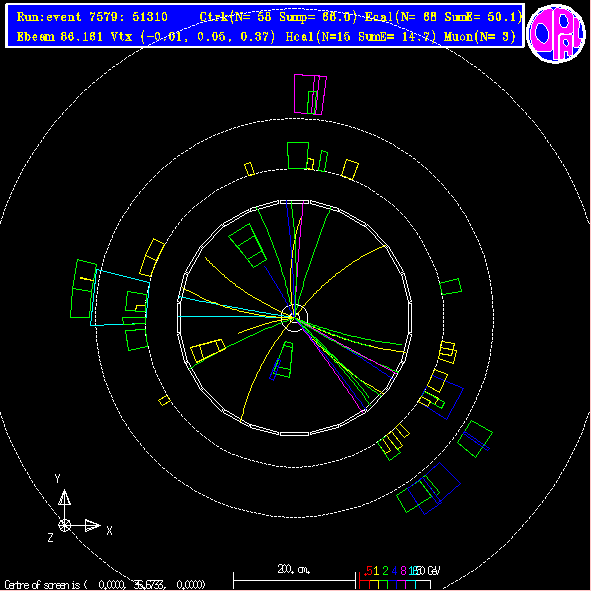Viewport: 591px width, 591px height.
Task: Click the green box cluster inside the tracker, upper left
Action: pos(248,245)
